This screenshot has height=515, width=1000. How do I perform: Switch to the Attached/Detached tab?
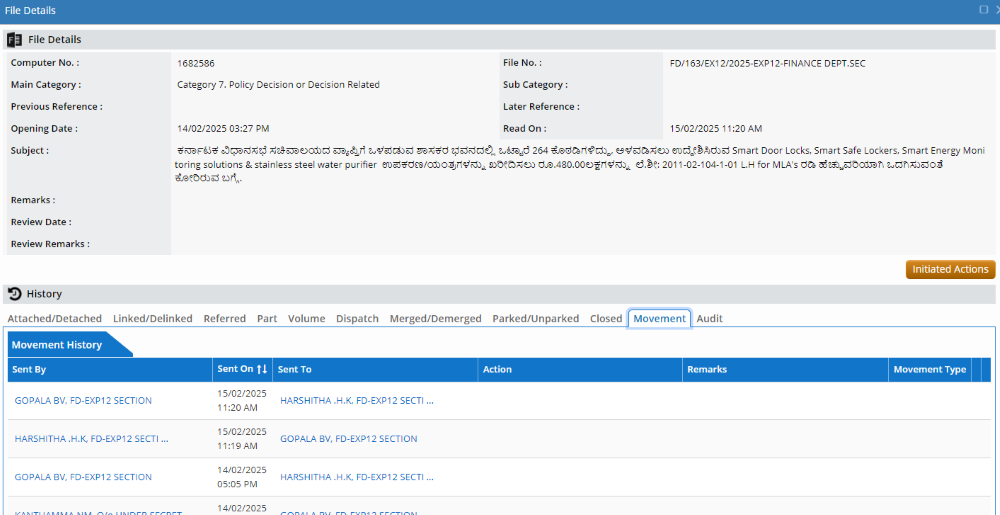(x=55, y=319)
